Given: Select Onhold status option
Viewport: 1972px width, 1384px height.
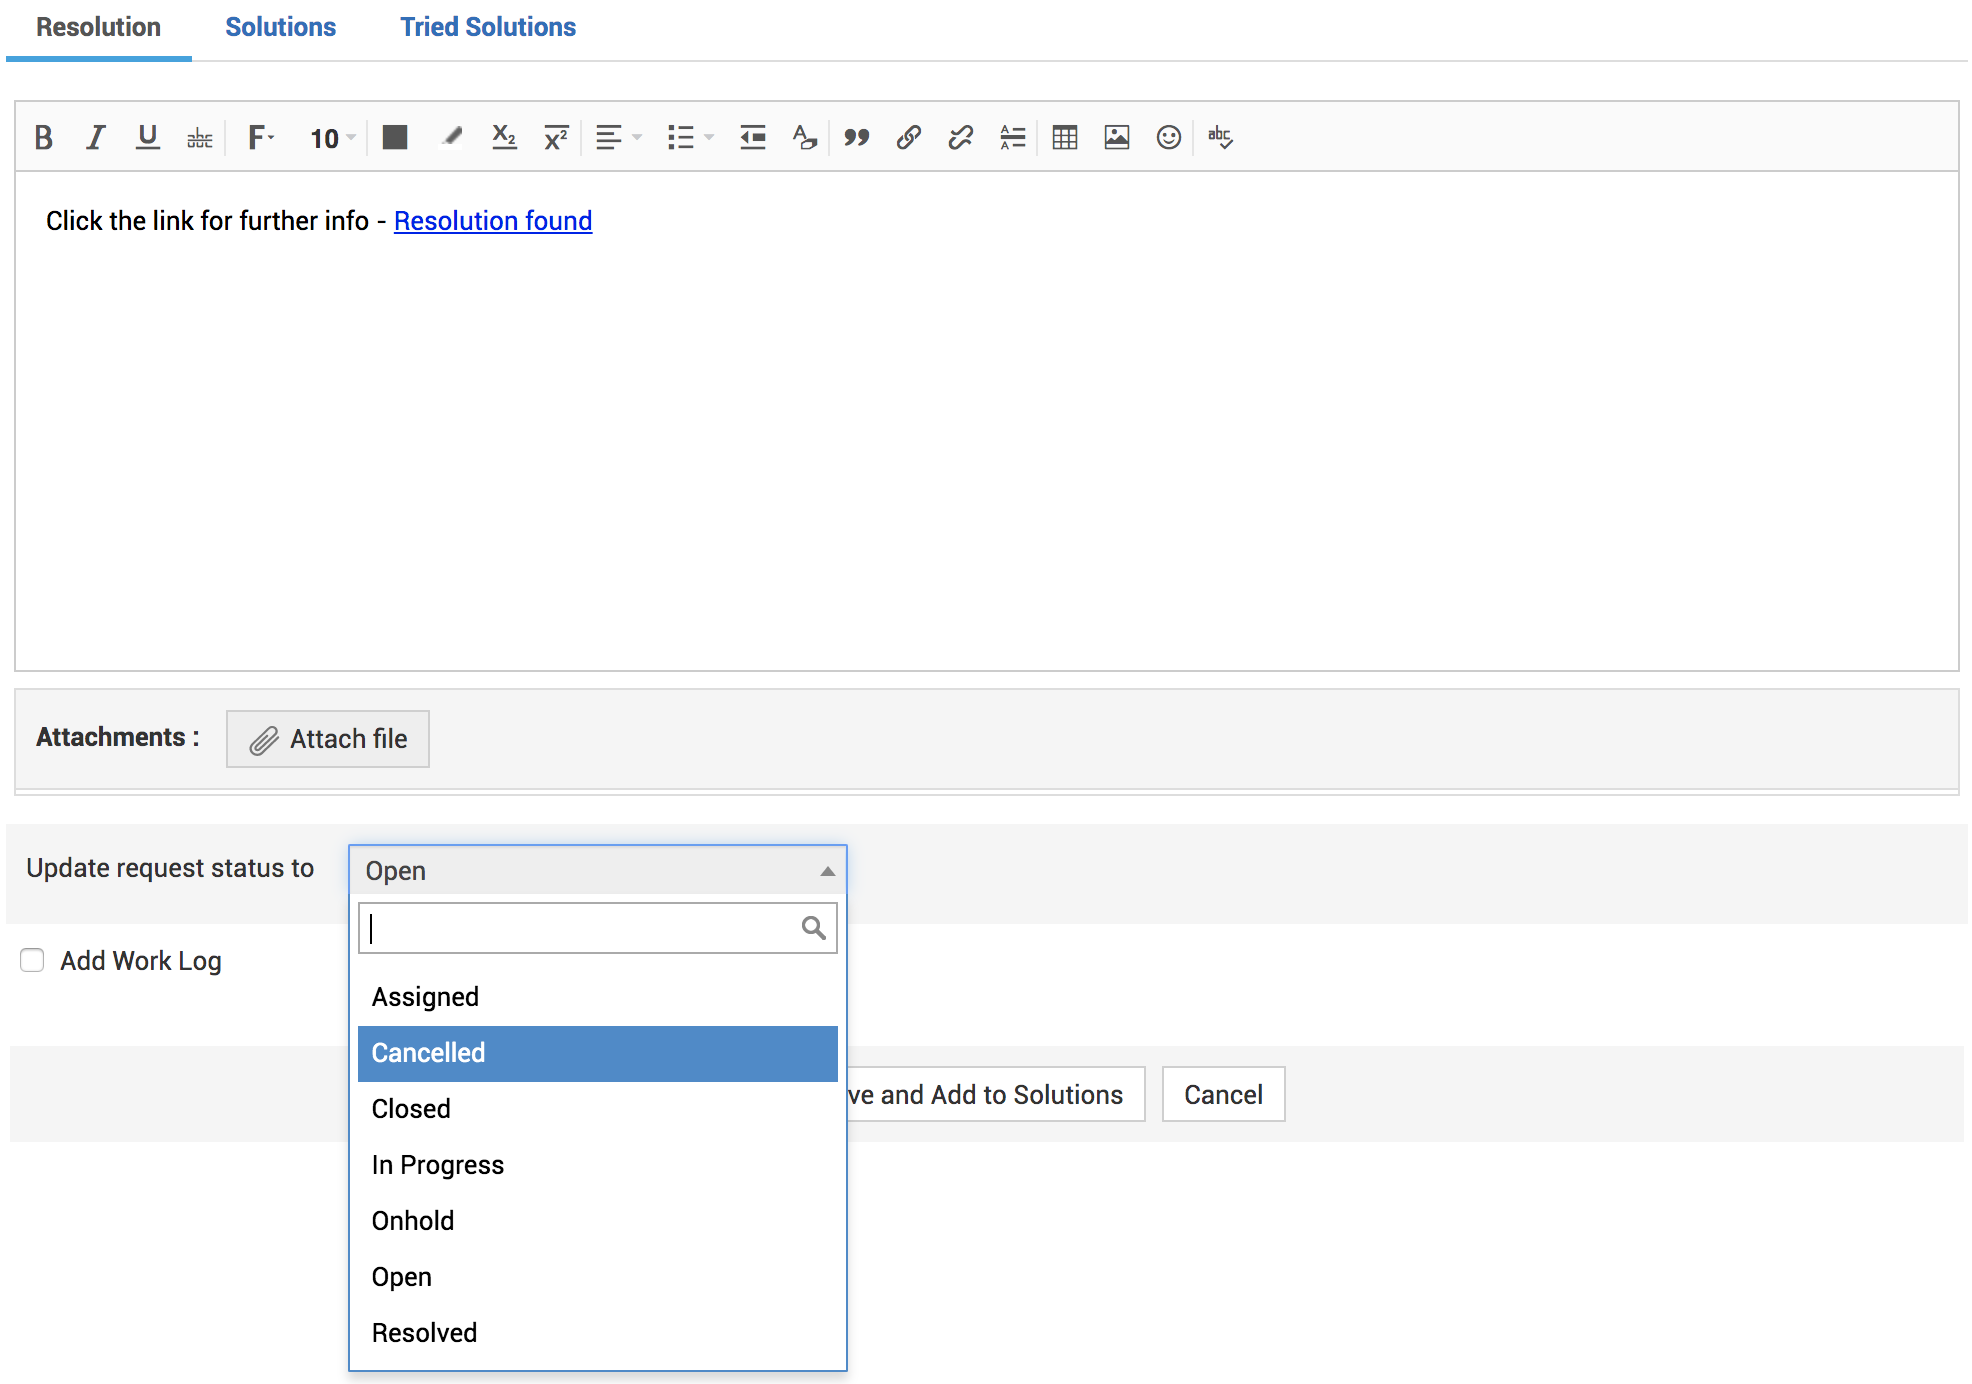Looking at the screenshot, I should [598, 1221].
